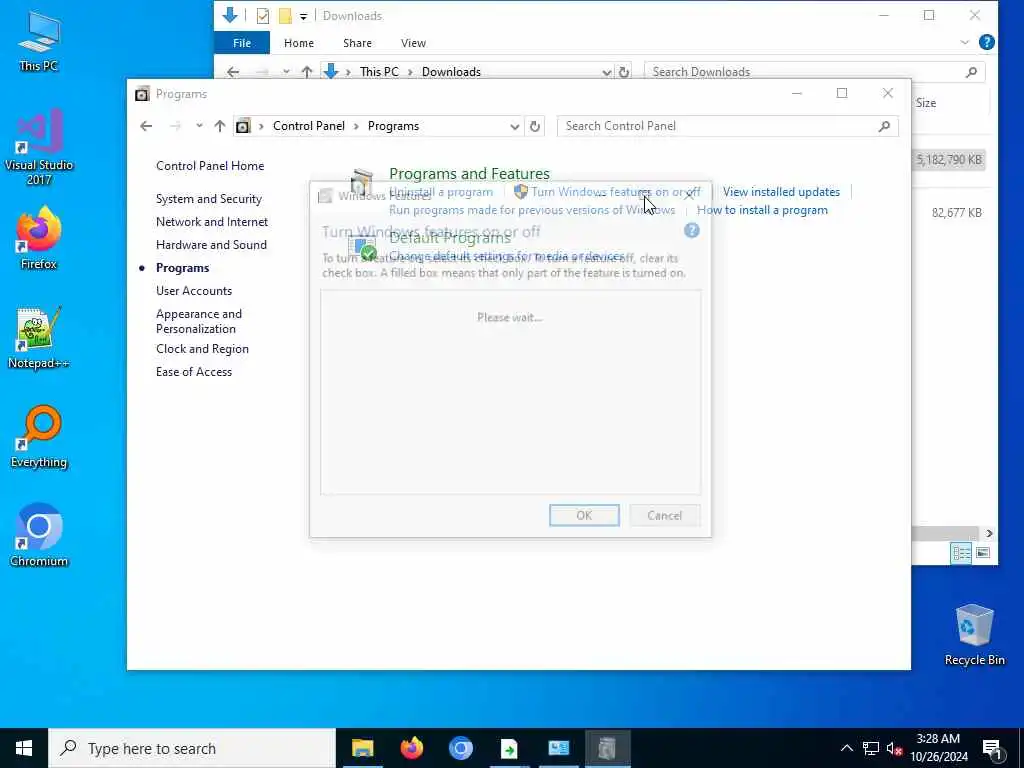Open Chromium from the taskbar
This screenshot has height=768, width=1024.
tap(460, 748)
